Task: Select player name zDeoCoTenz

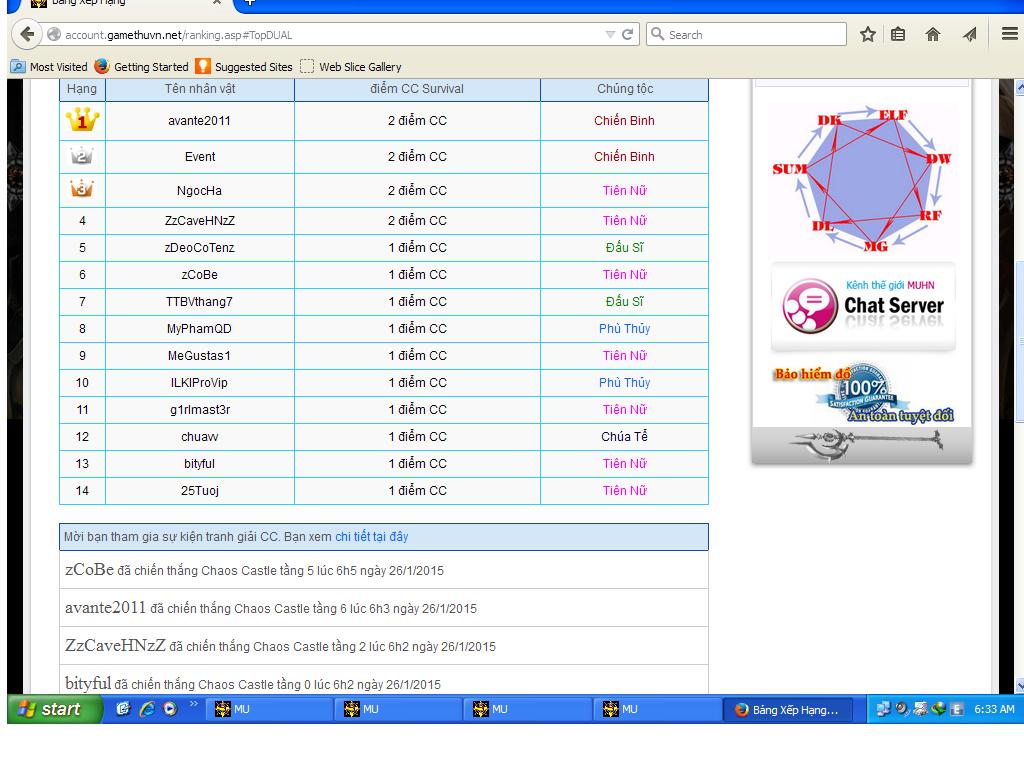Action: [199, 248]
